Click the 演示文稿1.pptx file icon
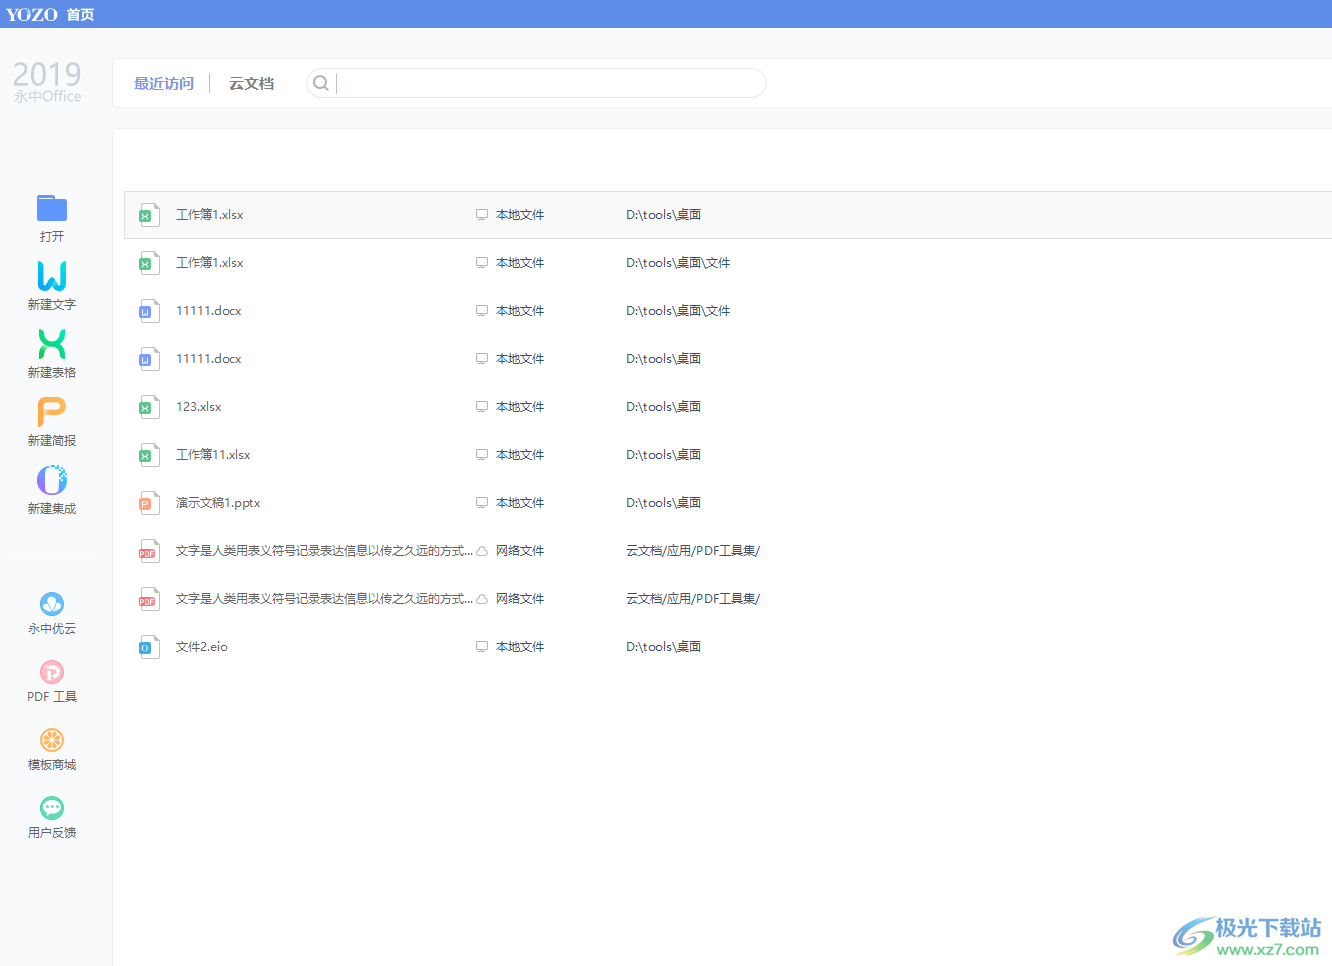The height and width of the screenshot is (966, 1332). click(149, 503)
